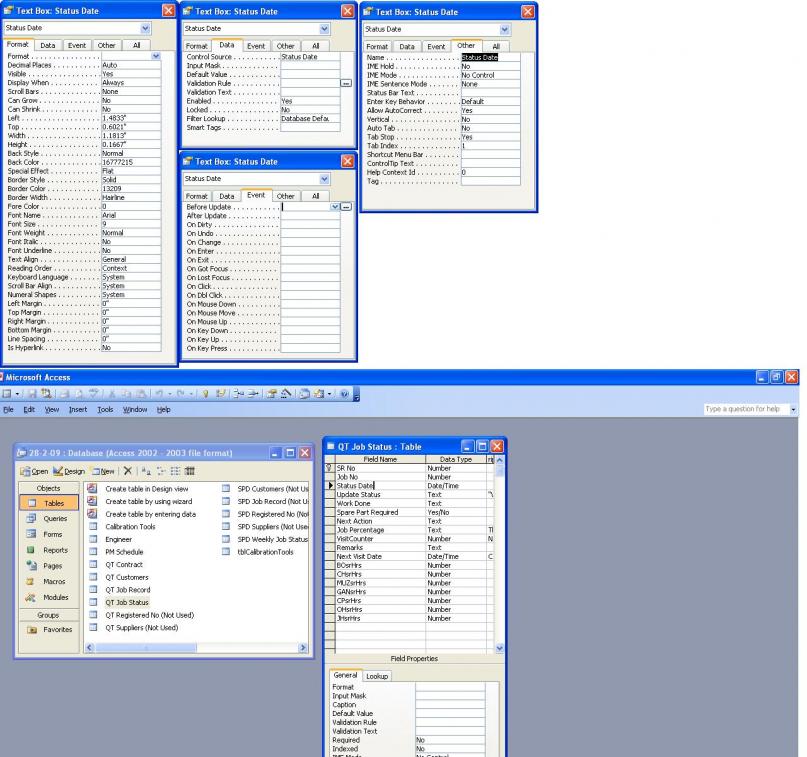Image resolution: width=807 pixels, height=757 pixels.
Task: Show the Database Window via toolbar icon
Action: (x=305, y=394)
